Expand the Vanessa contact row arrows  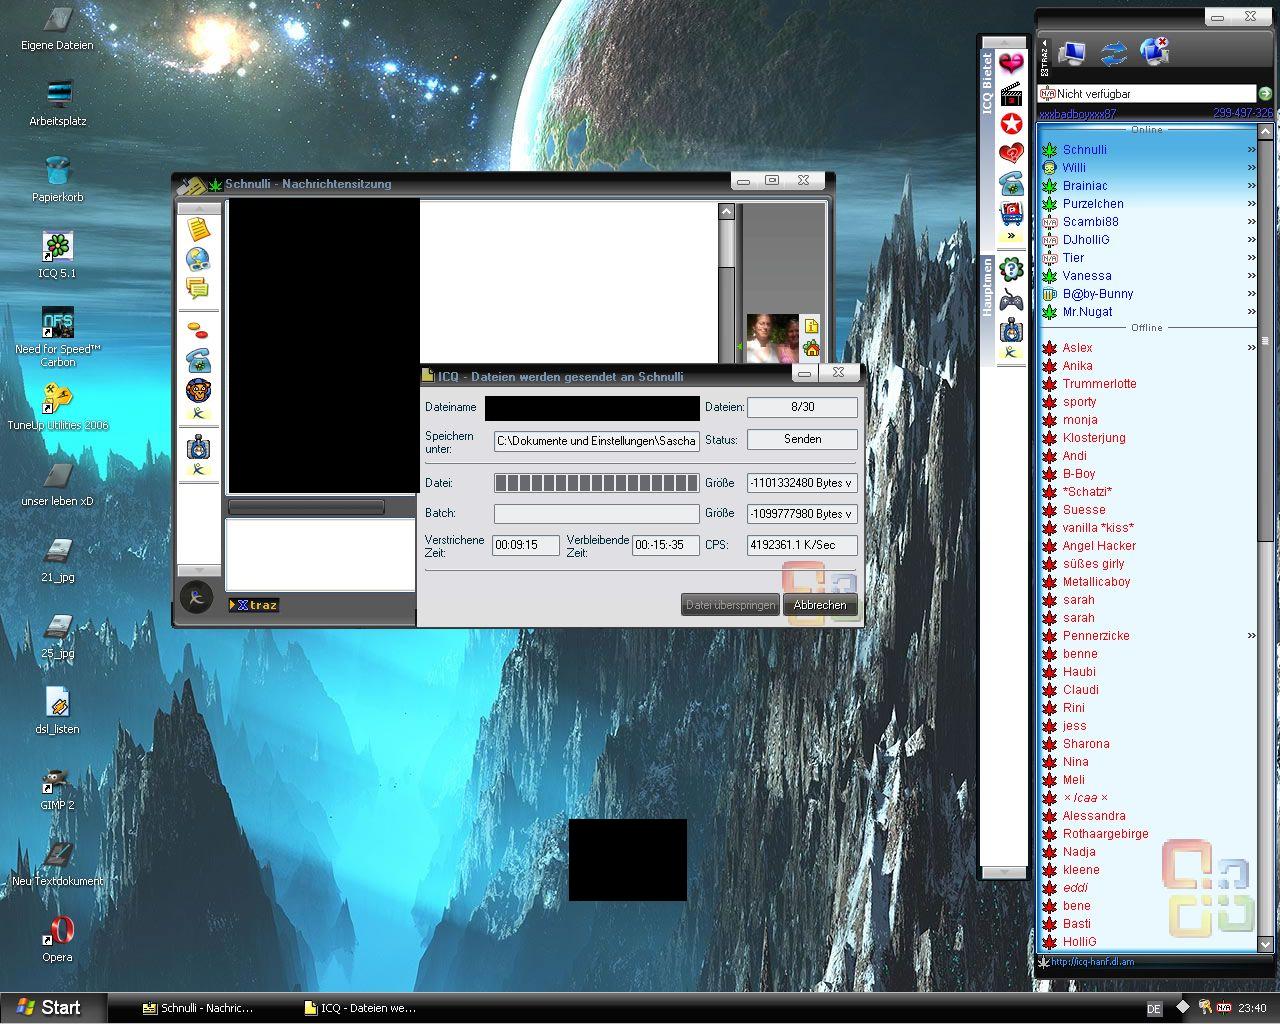point(1251,276)
